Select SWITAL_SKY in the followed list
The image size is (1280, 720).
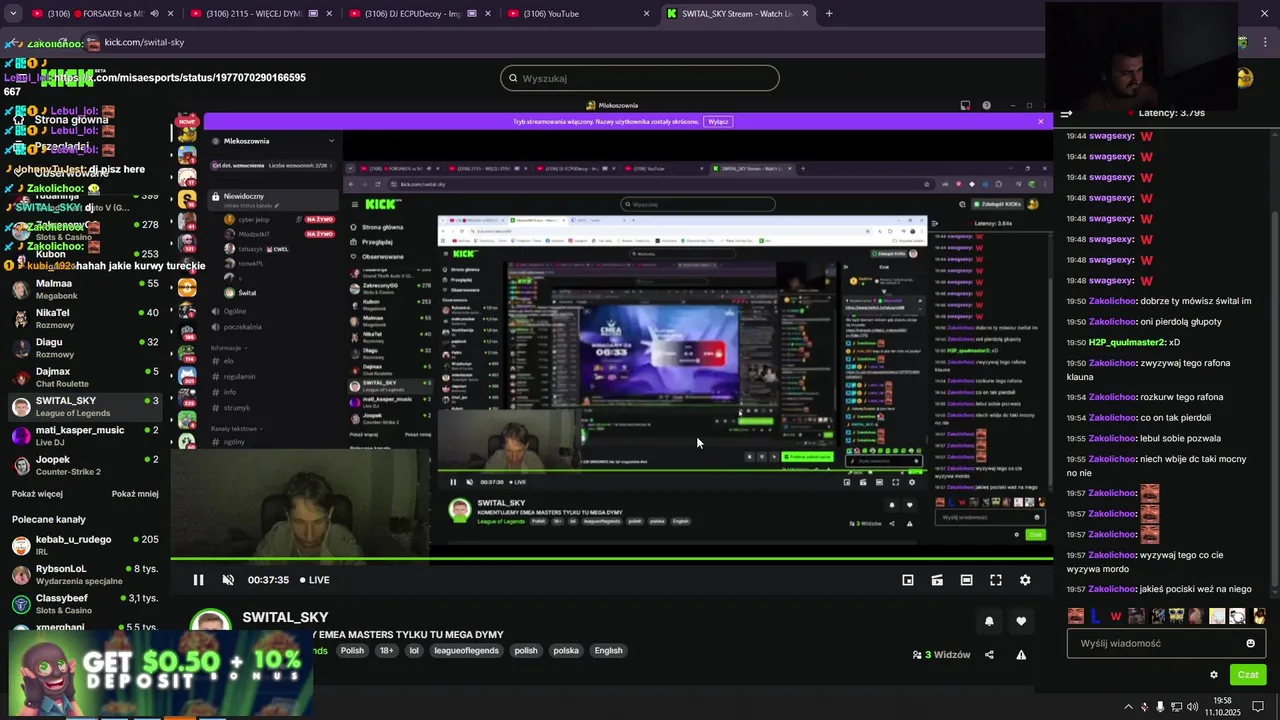point(85,407)
